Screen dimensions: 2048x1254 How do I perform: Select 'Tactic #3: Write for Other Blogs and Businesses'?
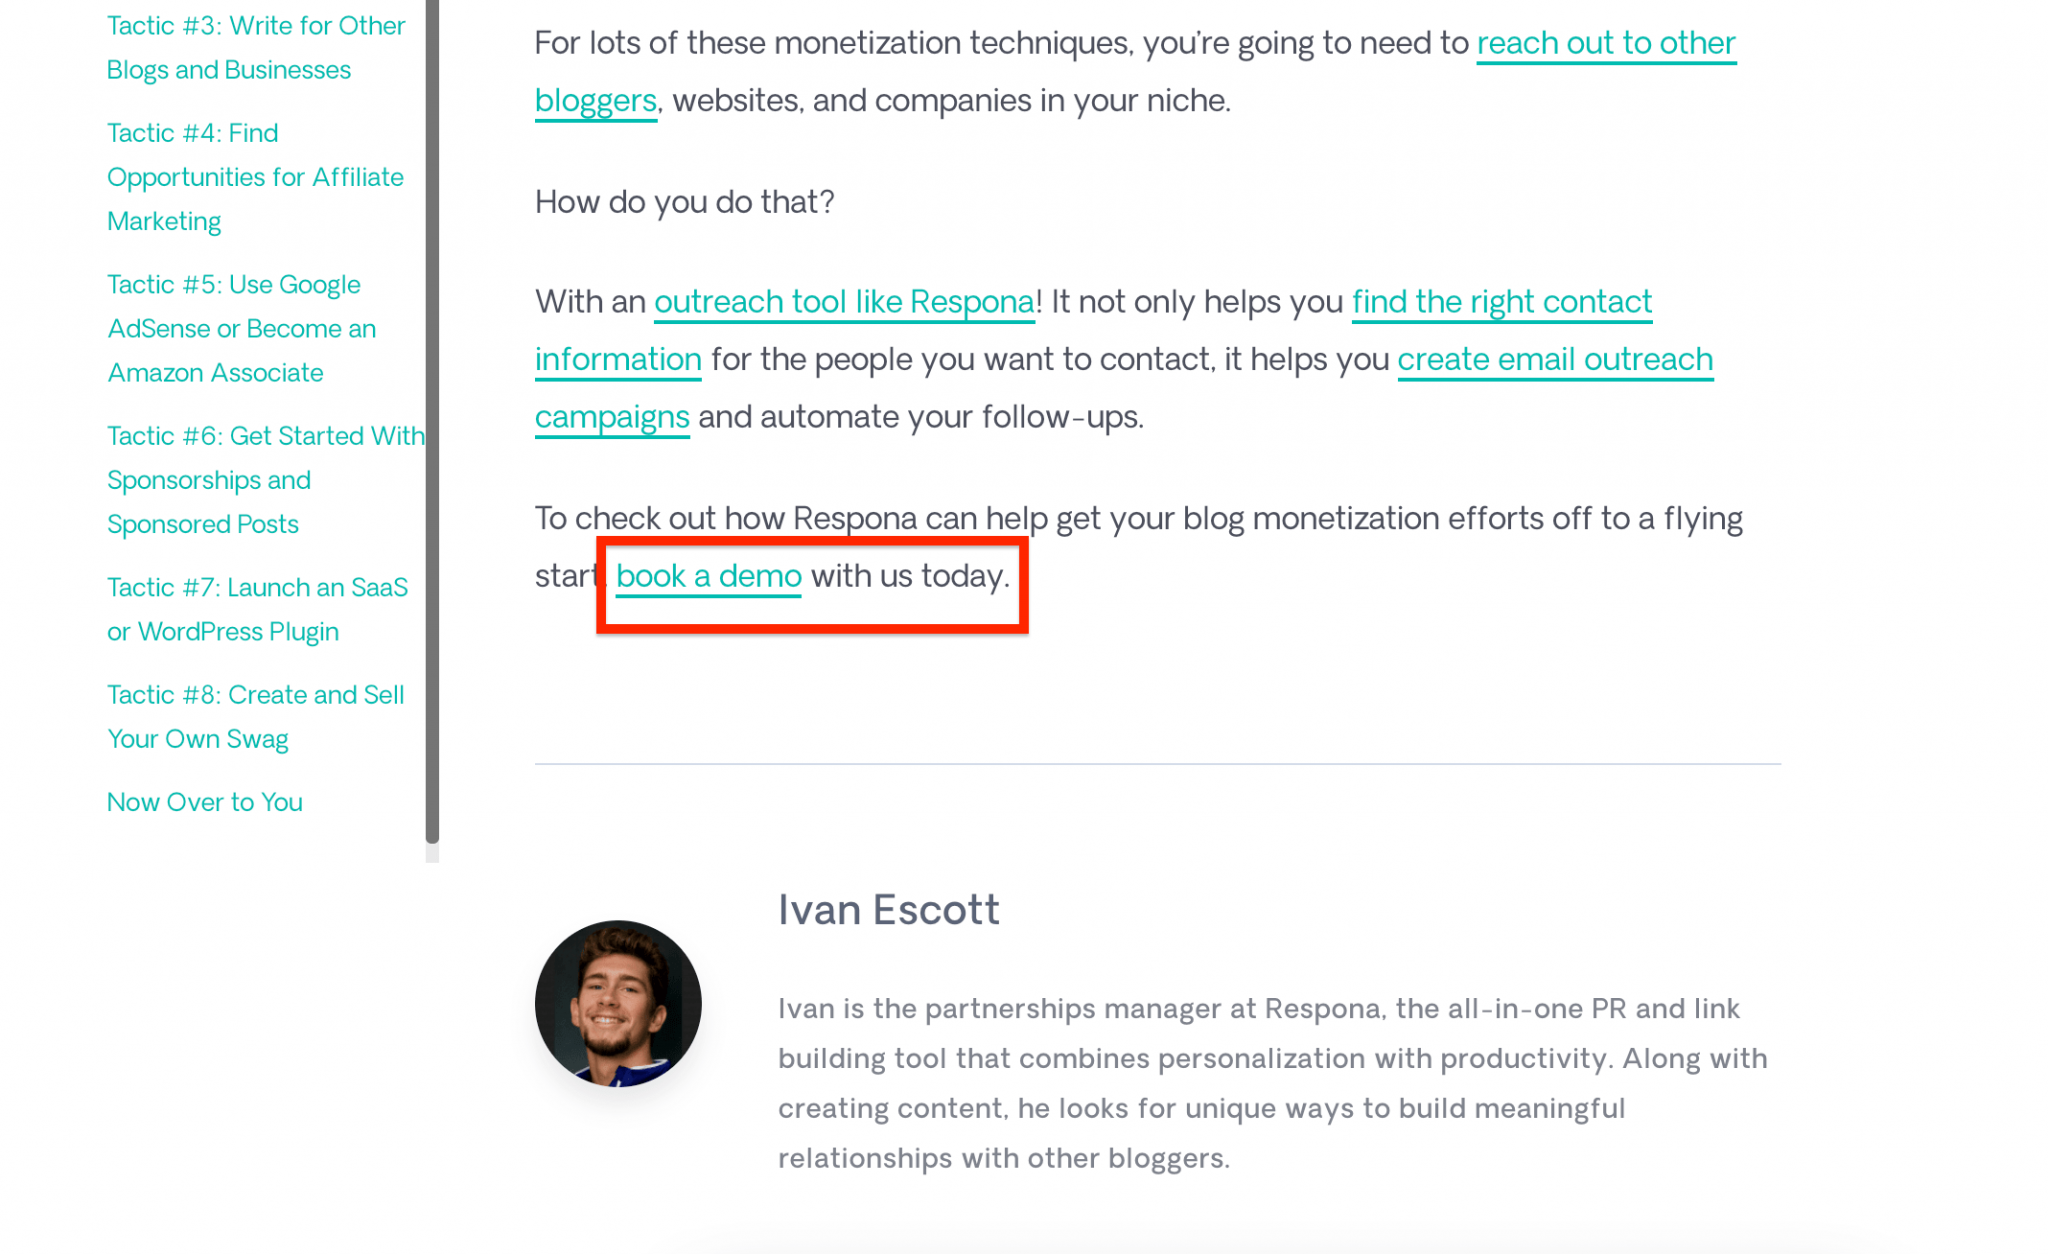click(x=254, y=47)
